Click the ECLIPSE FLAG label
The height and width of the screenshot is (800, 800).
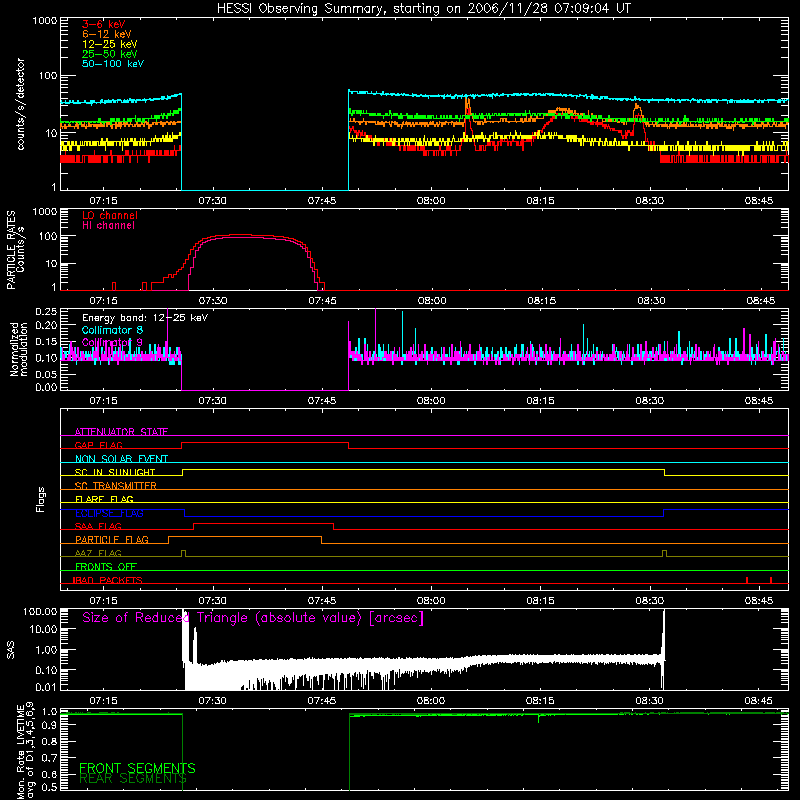tap(109, 513)
